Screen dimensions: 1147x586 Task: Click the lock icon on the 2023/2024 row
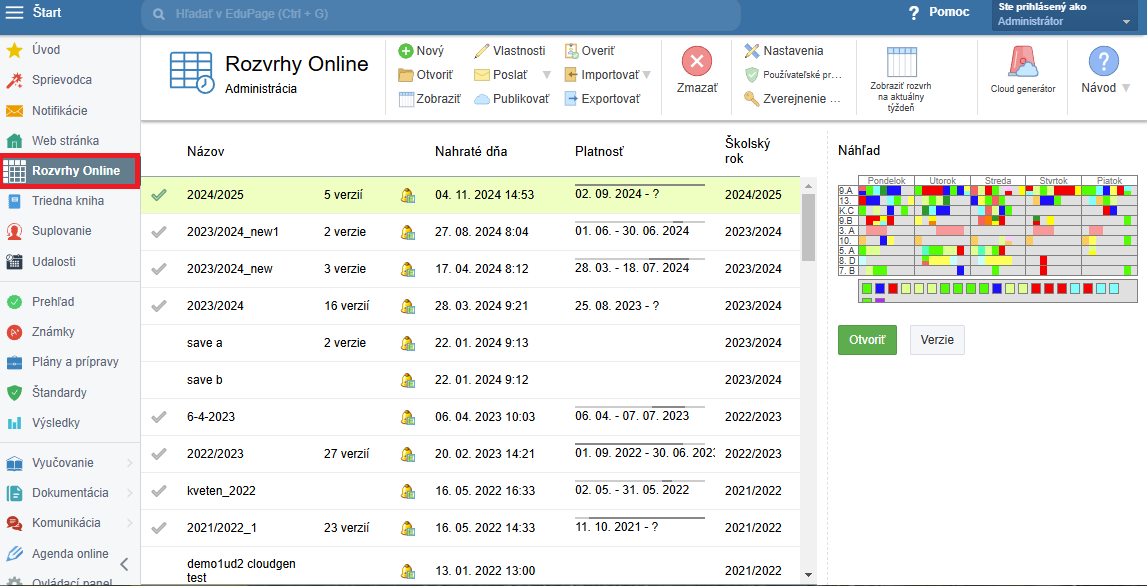pos(408,306)
